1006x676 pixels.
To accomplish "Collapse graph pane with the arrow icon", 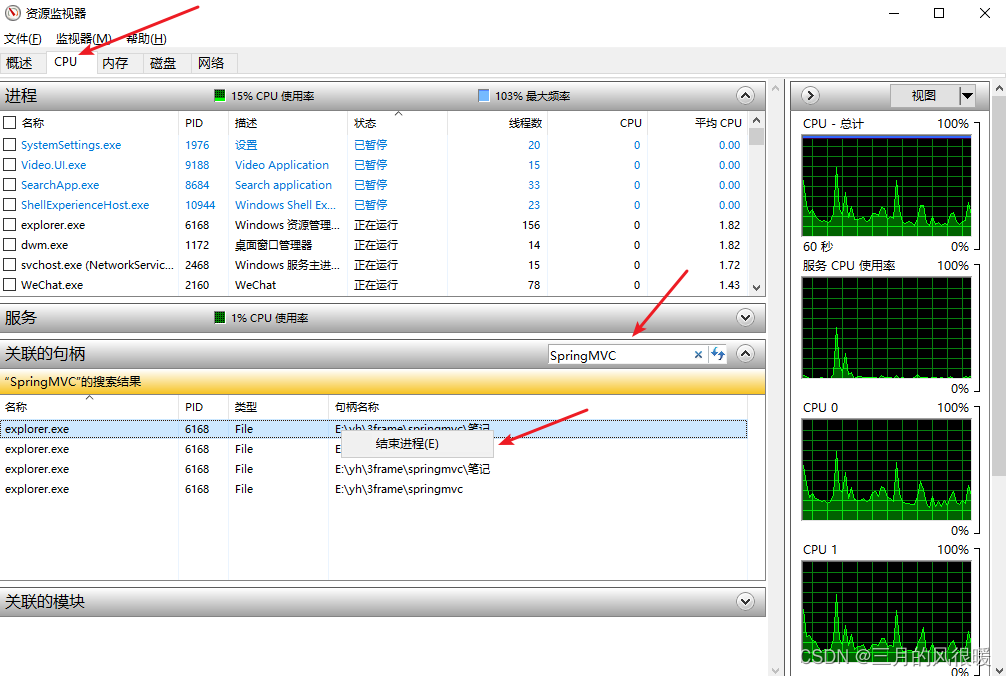I will 810,96.
